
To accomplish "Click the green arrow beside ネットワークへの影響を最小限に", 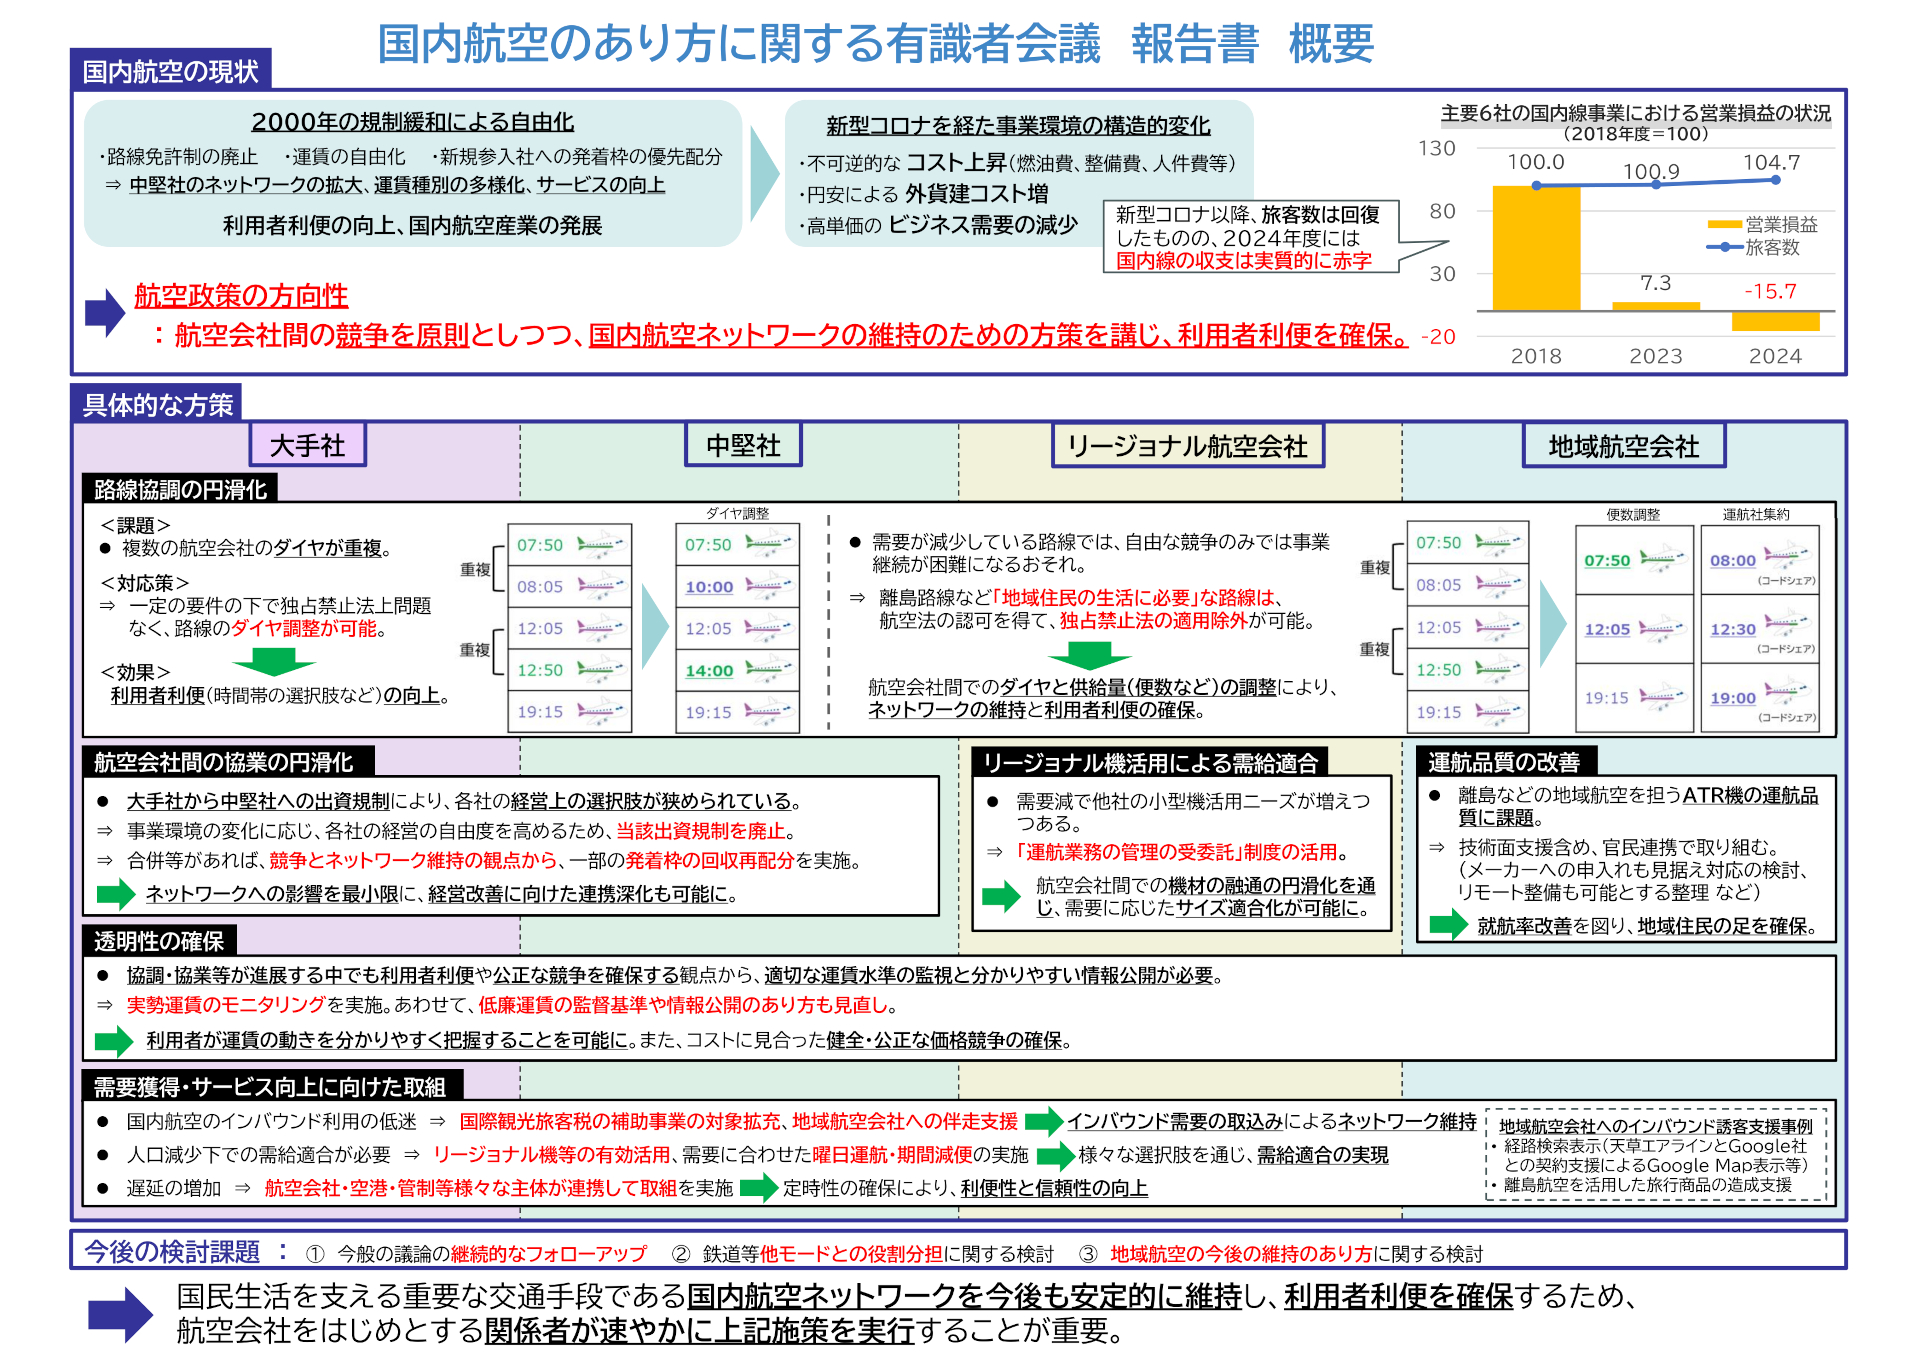I will coord(116,894).
